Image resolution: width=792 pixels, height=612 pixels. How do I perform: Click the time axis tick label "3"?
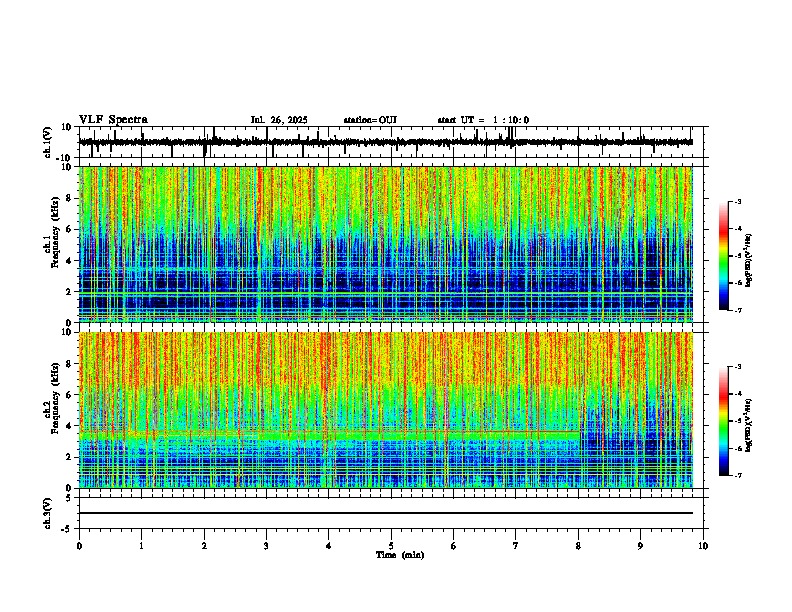click(266, 546)
